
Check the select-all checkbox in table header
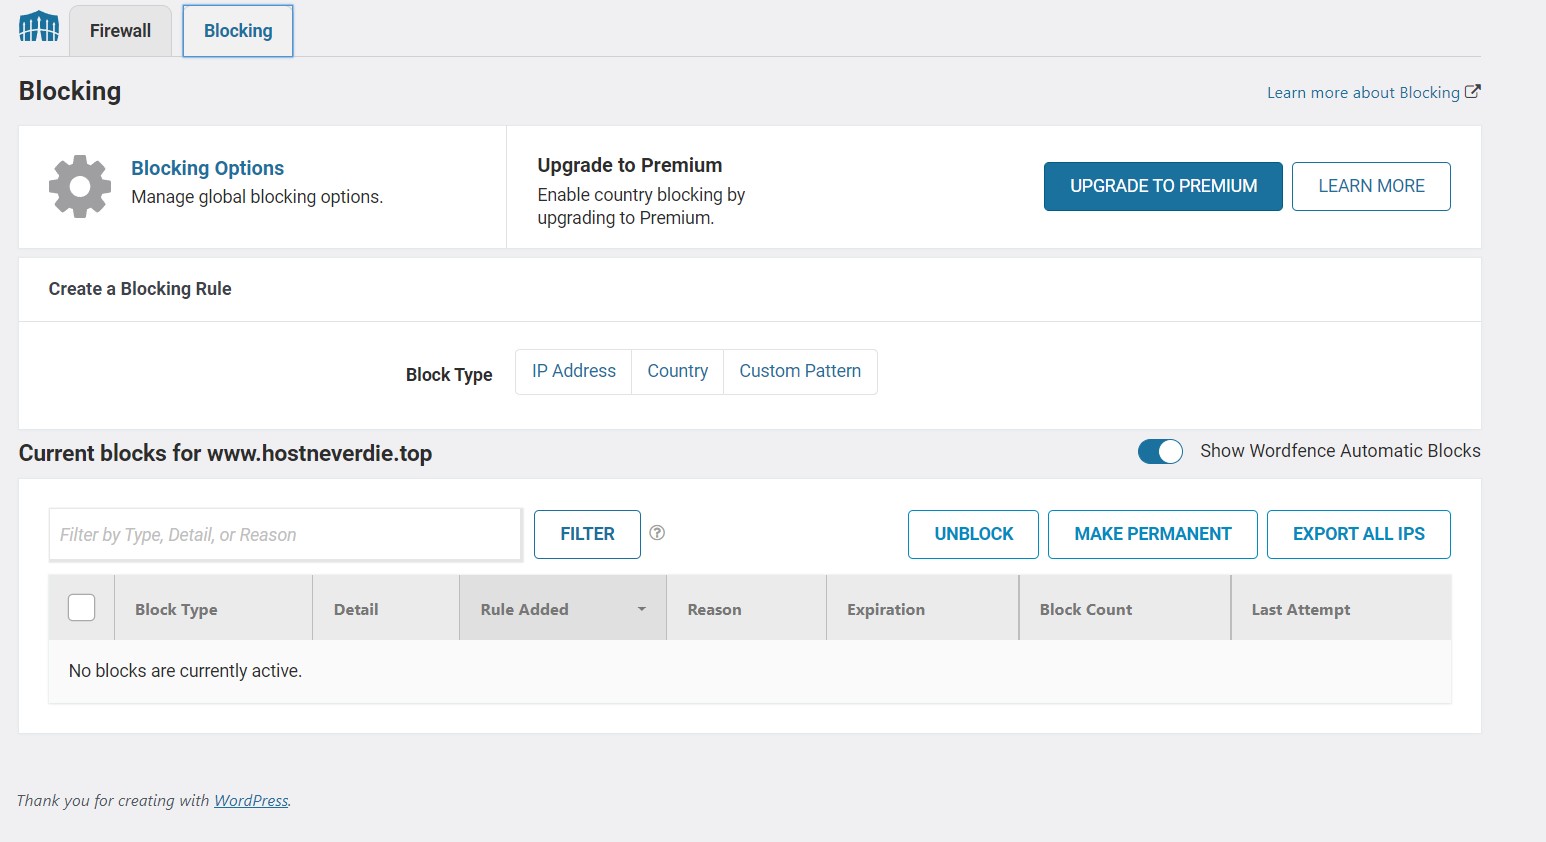(x=82, y=608)
